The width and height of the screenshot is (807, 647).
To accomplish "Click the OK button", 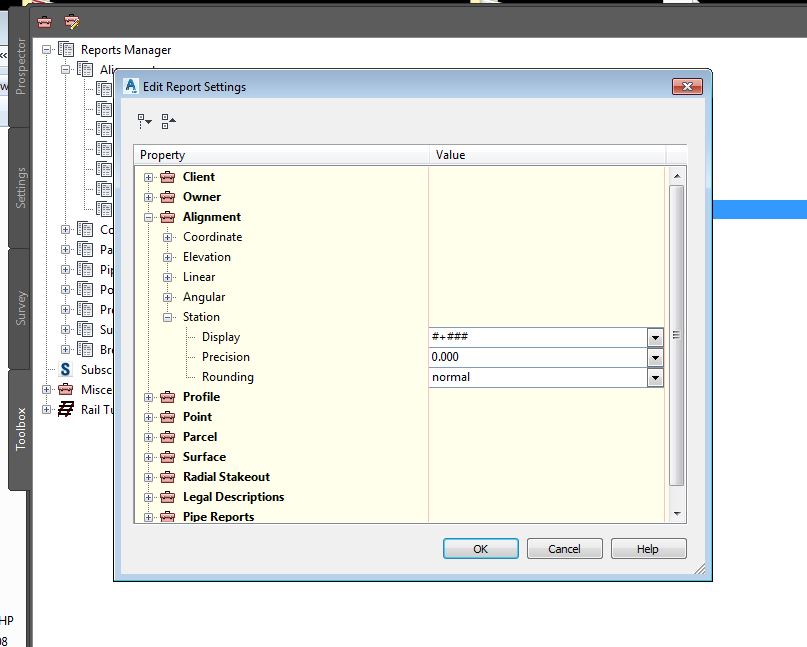I will pos(480,548).
